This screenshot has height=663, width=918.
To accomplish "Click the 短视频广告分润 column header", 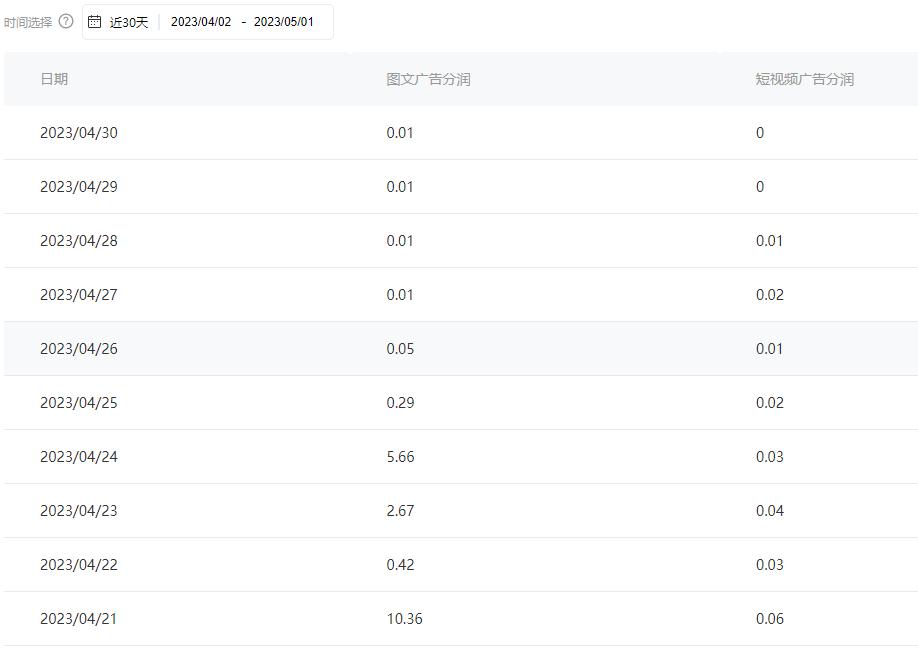I will [x=804, y=79].
